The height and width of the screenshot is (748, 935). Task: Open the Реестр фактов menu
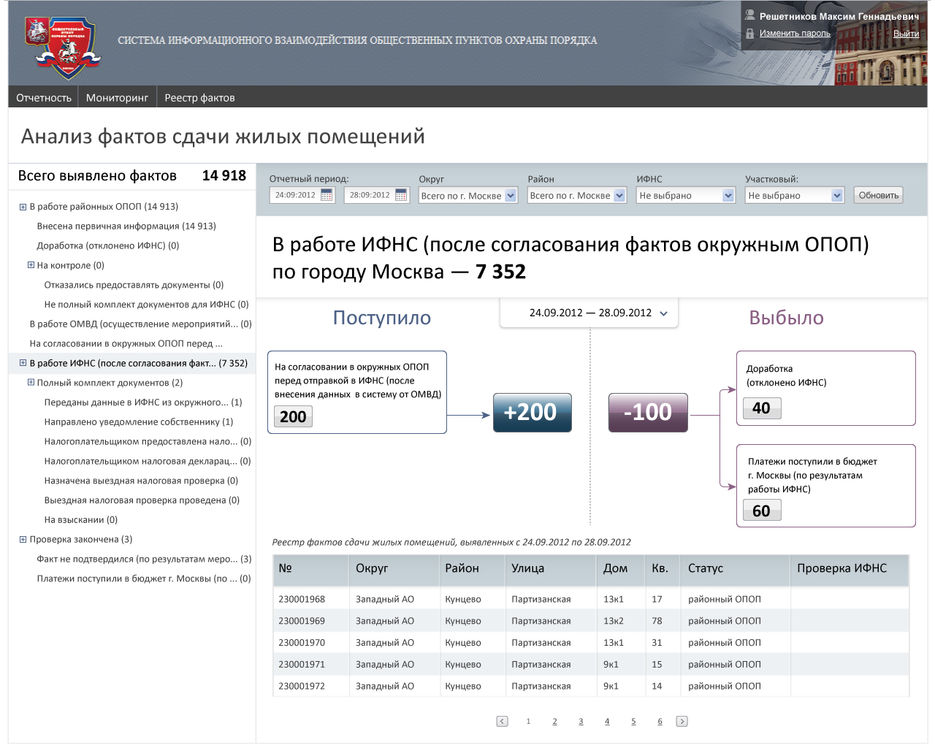[x=200, y=97]
